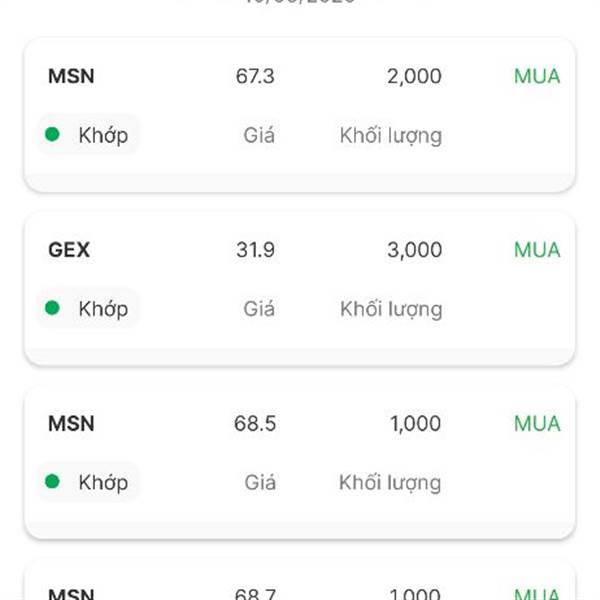
Task: Click the volume value 3,000
Action: tap(414, 250)
